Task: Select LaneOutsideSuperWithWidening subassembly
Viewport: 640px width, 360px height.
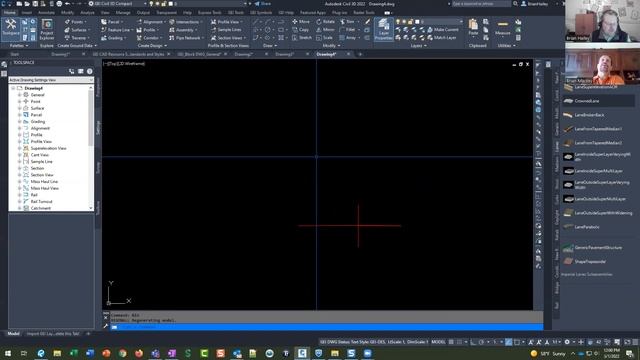Action: 598,213
